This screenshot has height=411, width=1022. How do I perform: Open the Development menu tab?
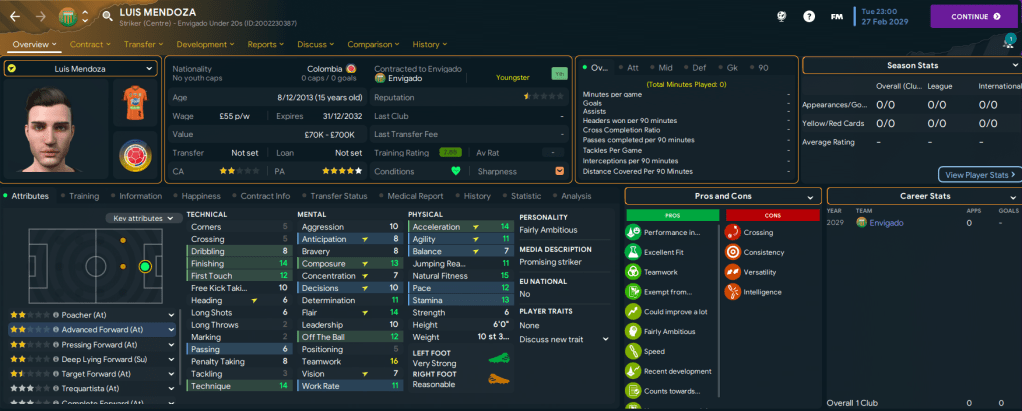click(207, 44)
